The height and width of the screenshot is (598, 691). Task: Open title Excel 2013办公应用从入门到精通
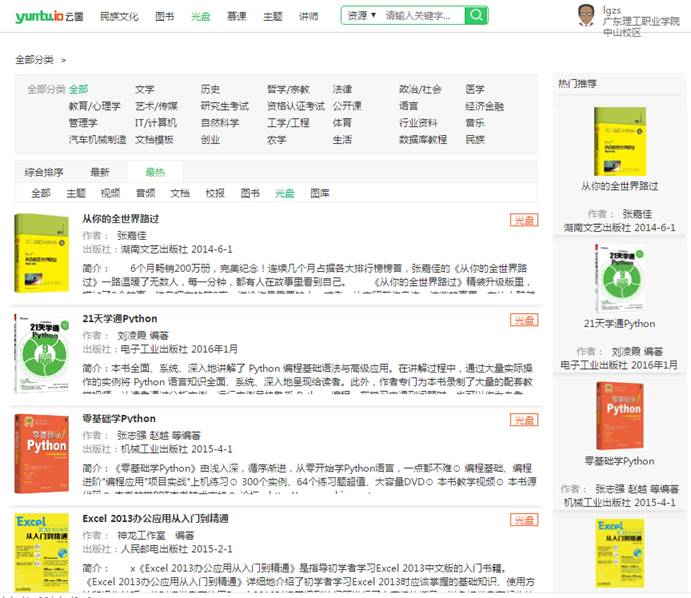tap(156, 519)
